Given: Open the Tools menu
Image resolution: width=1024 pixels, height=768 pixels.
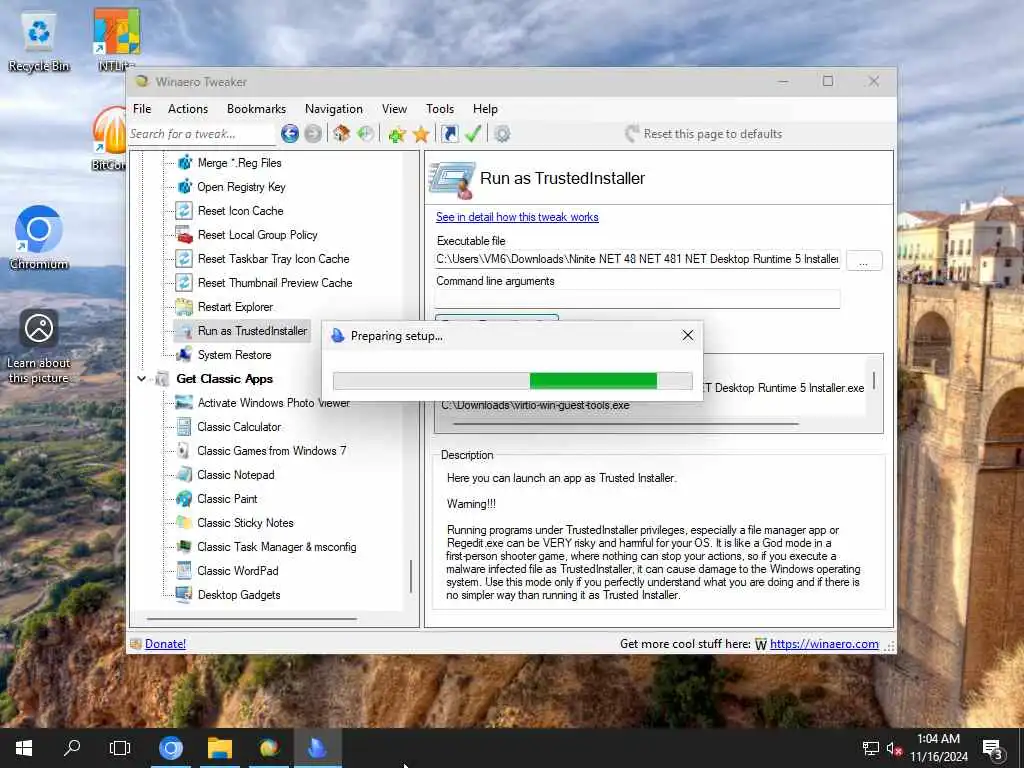Looking at the screenshot, I should (x=440, y=109).
